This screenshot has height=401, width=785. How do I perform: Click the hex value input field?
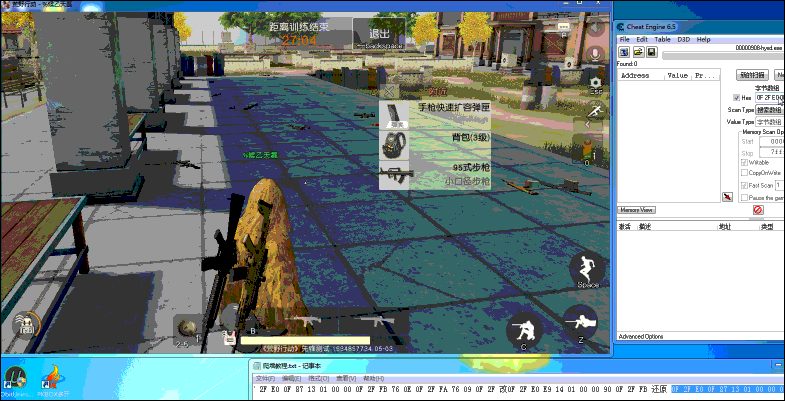[769, 98]
